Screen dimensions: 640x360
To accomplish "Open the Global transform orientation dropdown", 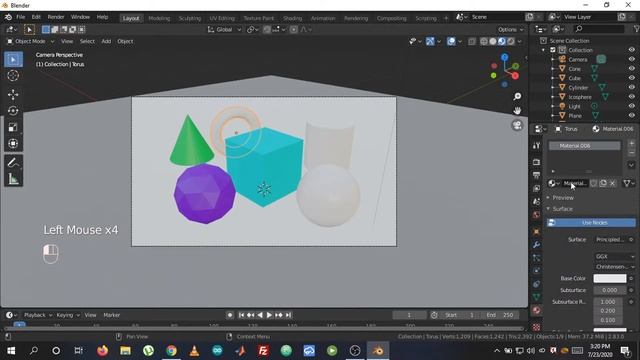I will pos(224,29).
